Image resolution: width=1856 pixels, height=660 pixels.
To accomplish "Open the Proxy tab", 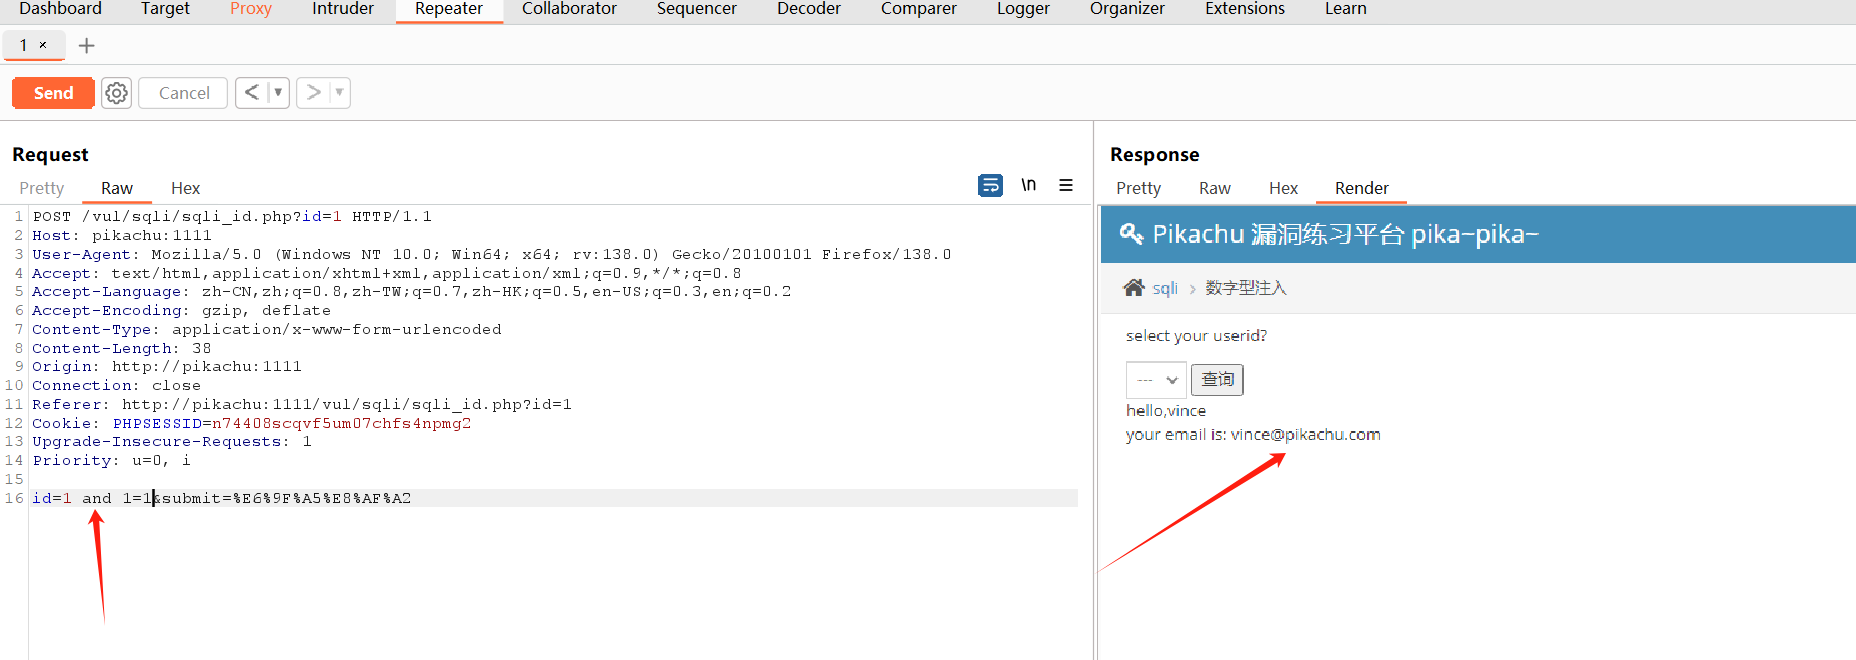I will tap(251, 9).
